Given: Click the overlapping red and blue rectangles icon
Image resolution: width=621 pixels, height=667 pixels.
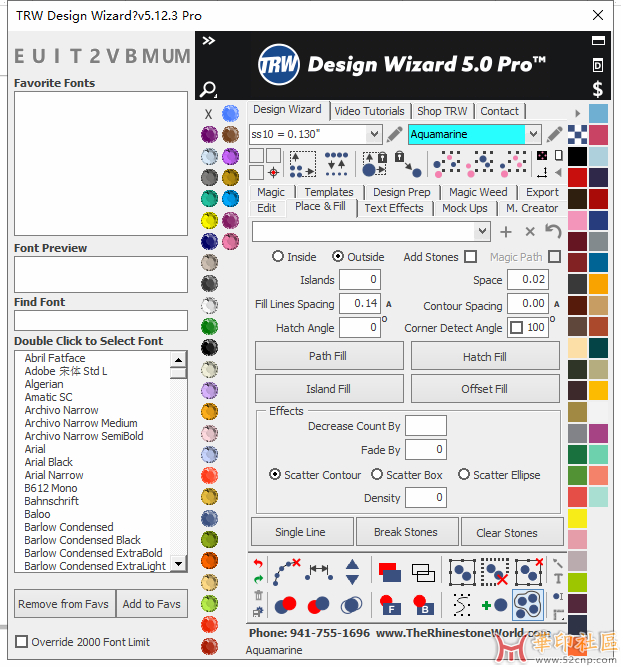Looking at the screenshot, I should tap(390, 572).
